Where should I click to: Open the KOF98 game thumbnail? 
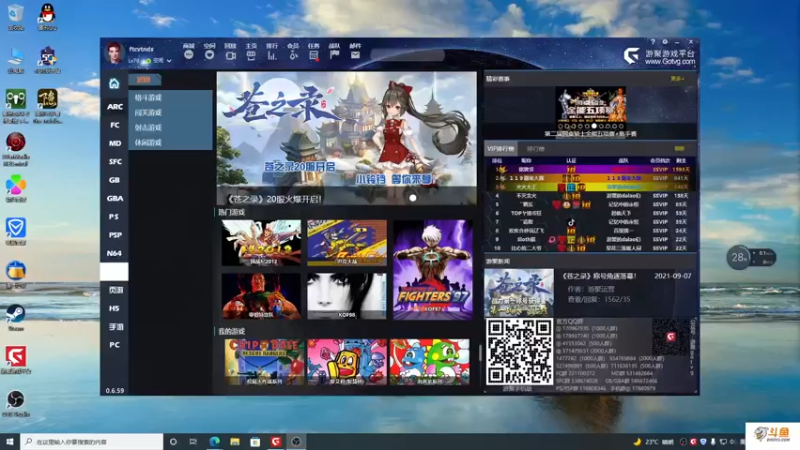tap(347, 296)
